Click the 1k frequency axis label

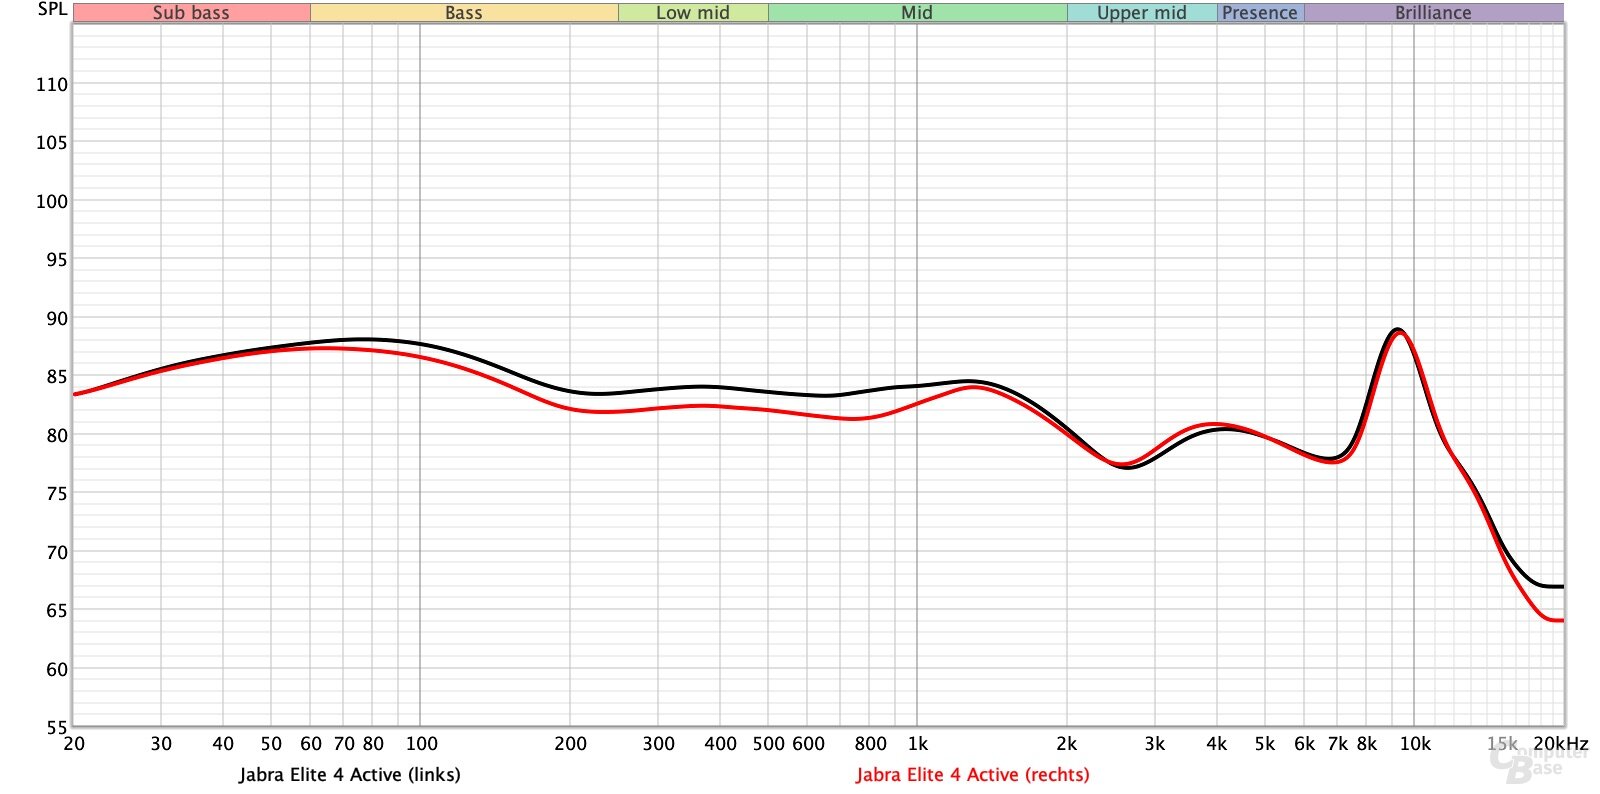click(x=918, y=743)
